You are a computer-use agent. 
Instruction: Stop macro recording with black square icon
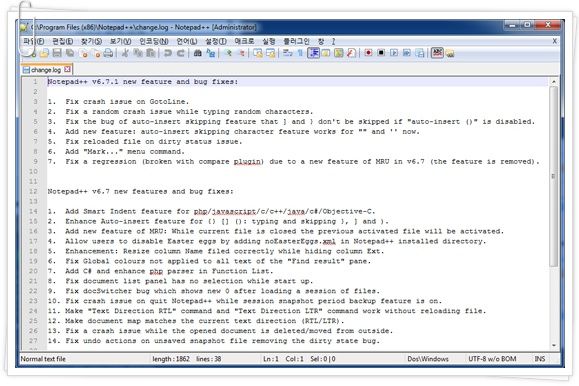coord(381,53)
